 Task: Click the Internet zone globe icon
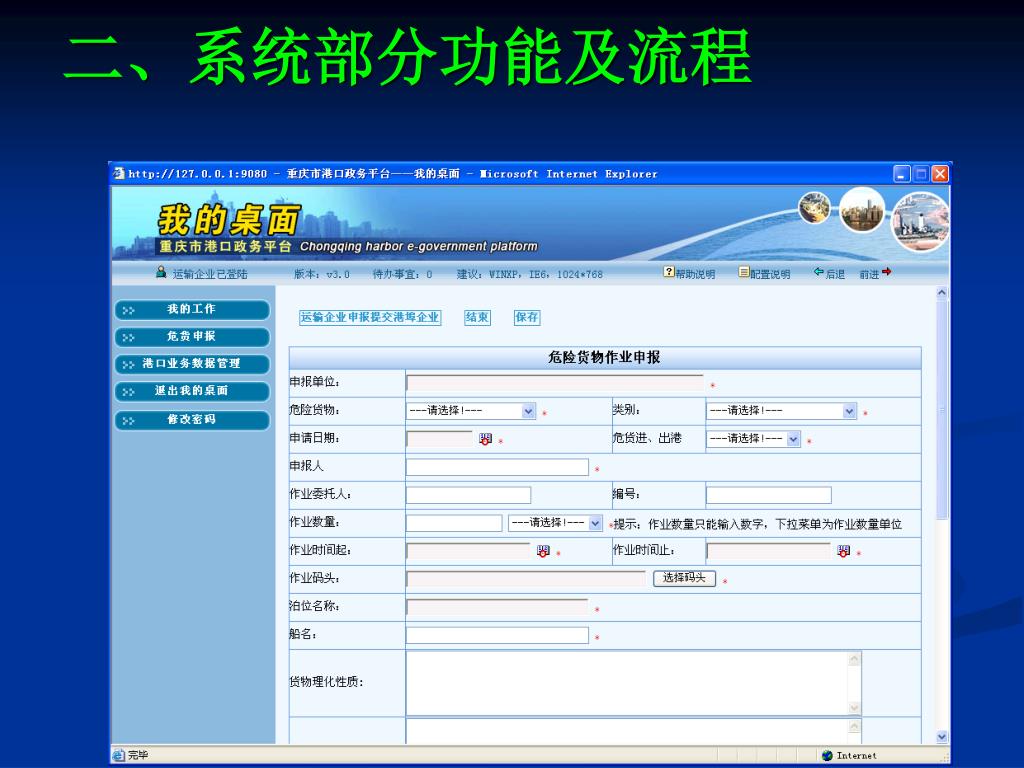click(827, 756)
